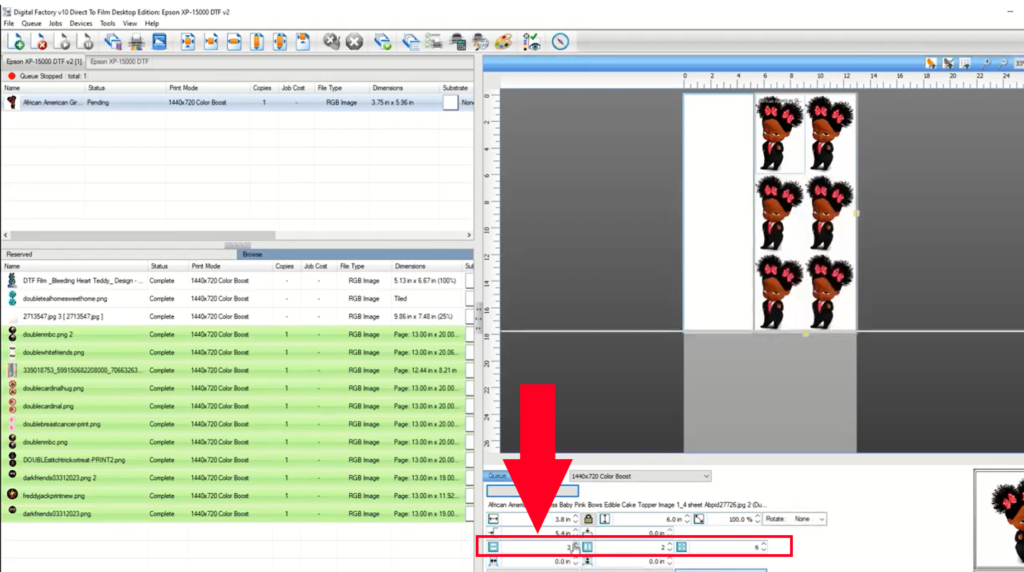Click the queue with green check icon
The height and width of the screenshot is (572, 1024).
coord(383,42)
